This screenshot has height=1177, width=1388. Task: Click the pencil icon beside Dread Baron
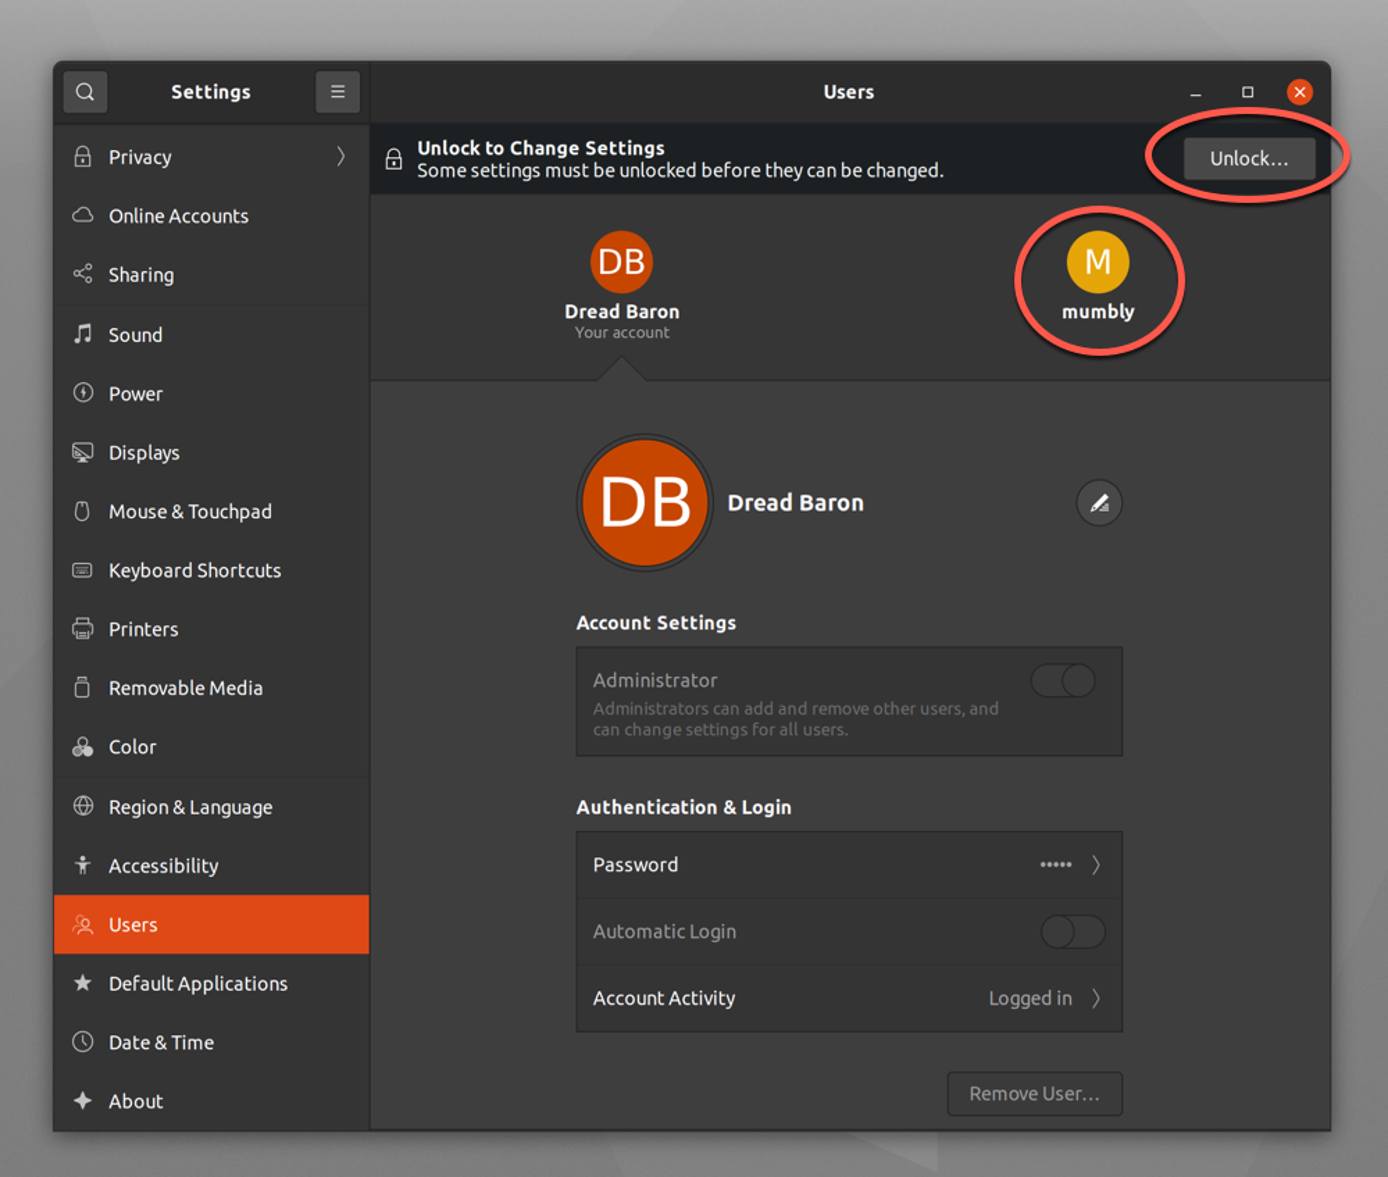[1098, 503]
